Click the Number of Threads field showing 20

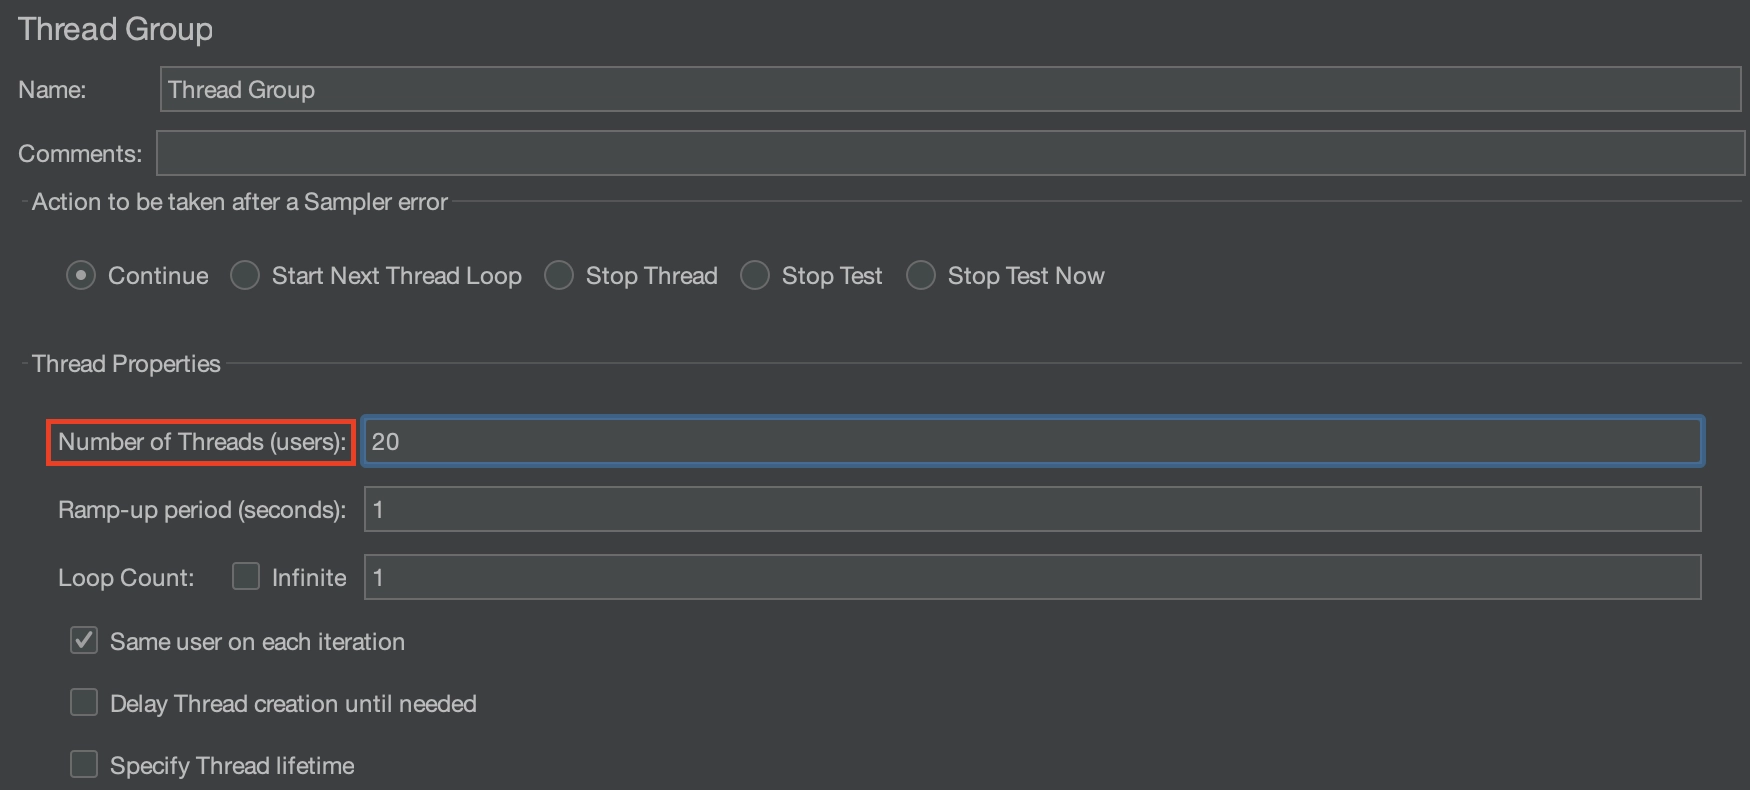1033,441
